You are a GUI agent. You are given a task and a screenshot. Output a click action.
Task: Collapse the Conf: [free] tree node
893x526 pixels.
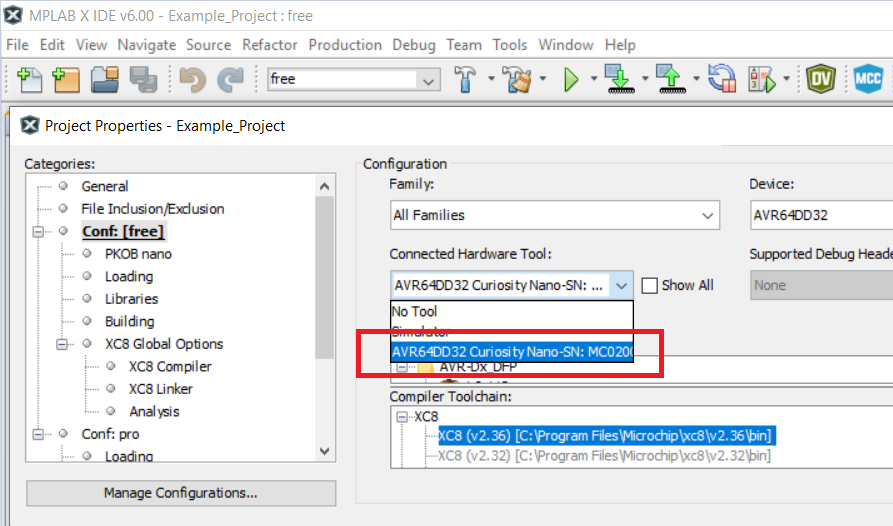[x=38, y=232]
